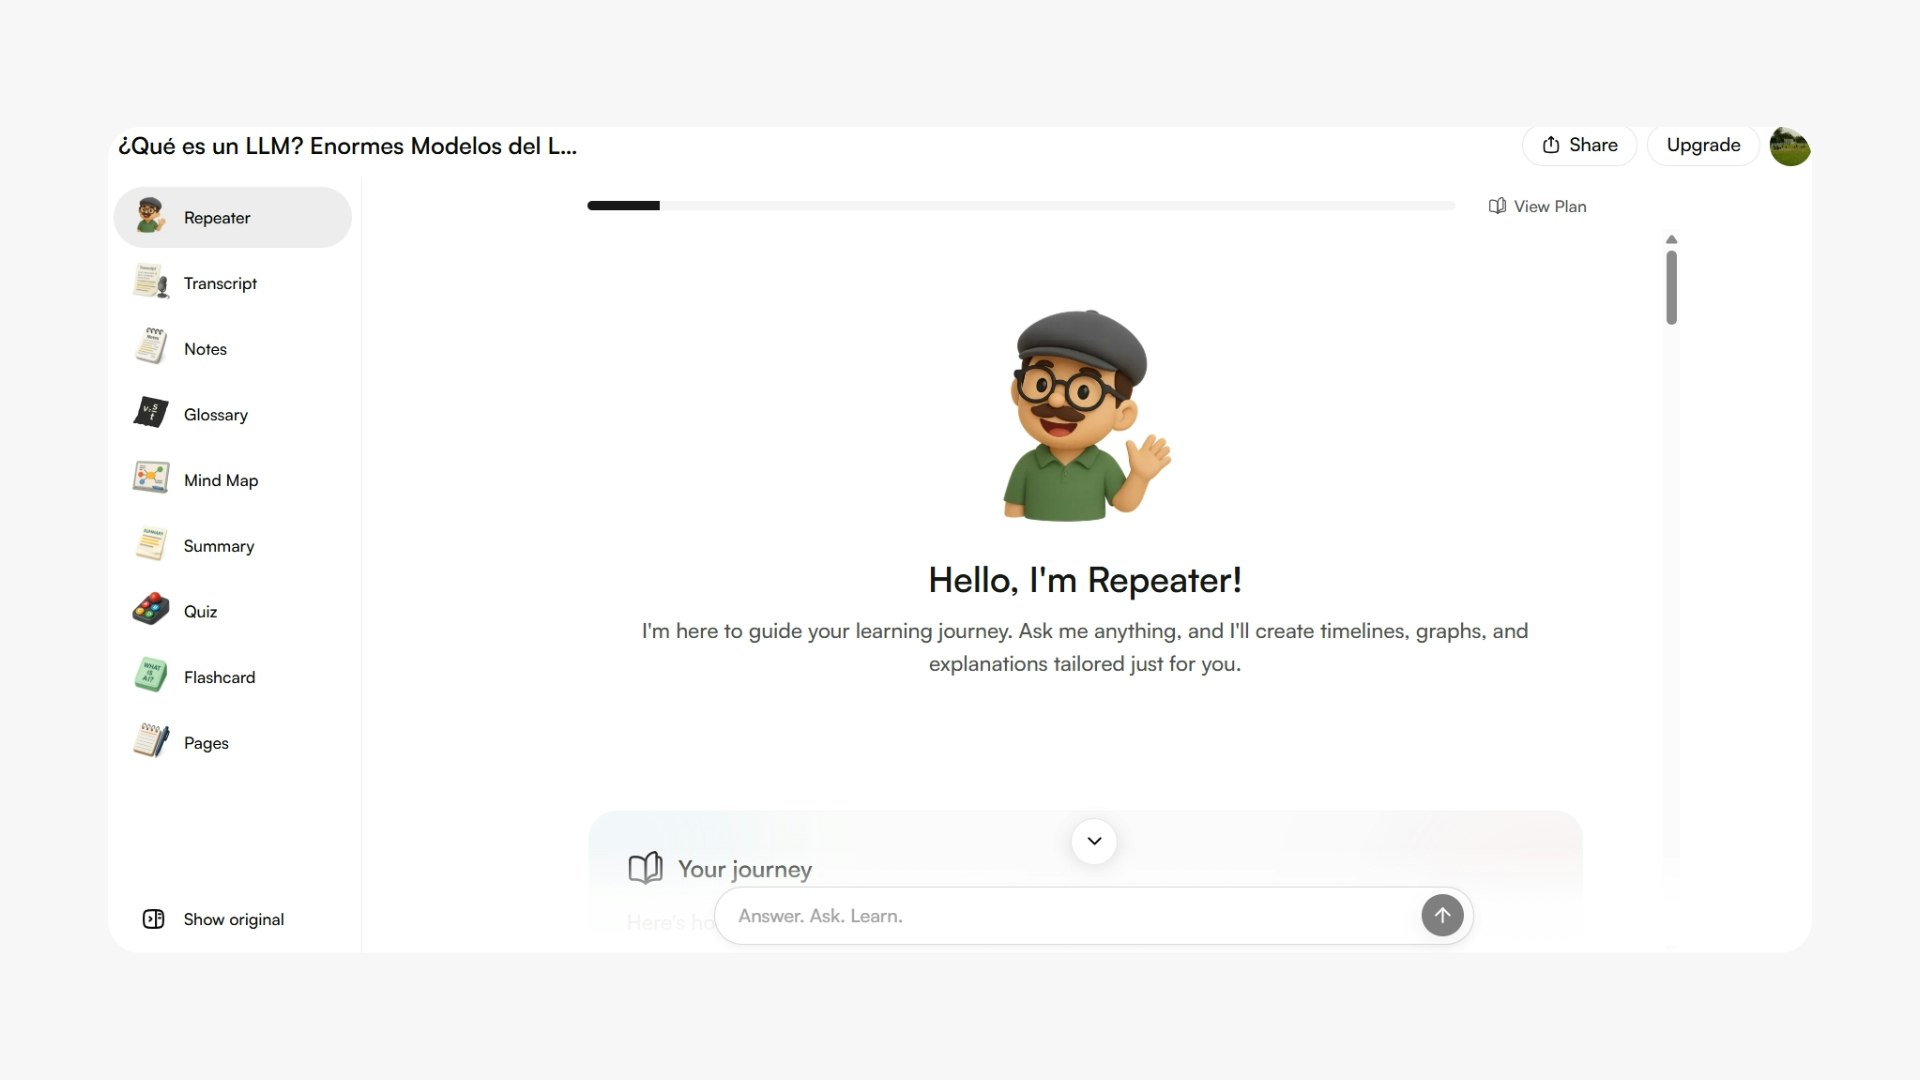1920x1080 pixels.
Task: Open the Glossary icon
Action: click(151, 414)
